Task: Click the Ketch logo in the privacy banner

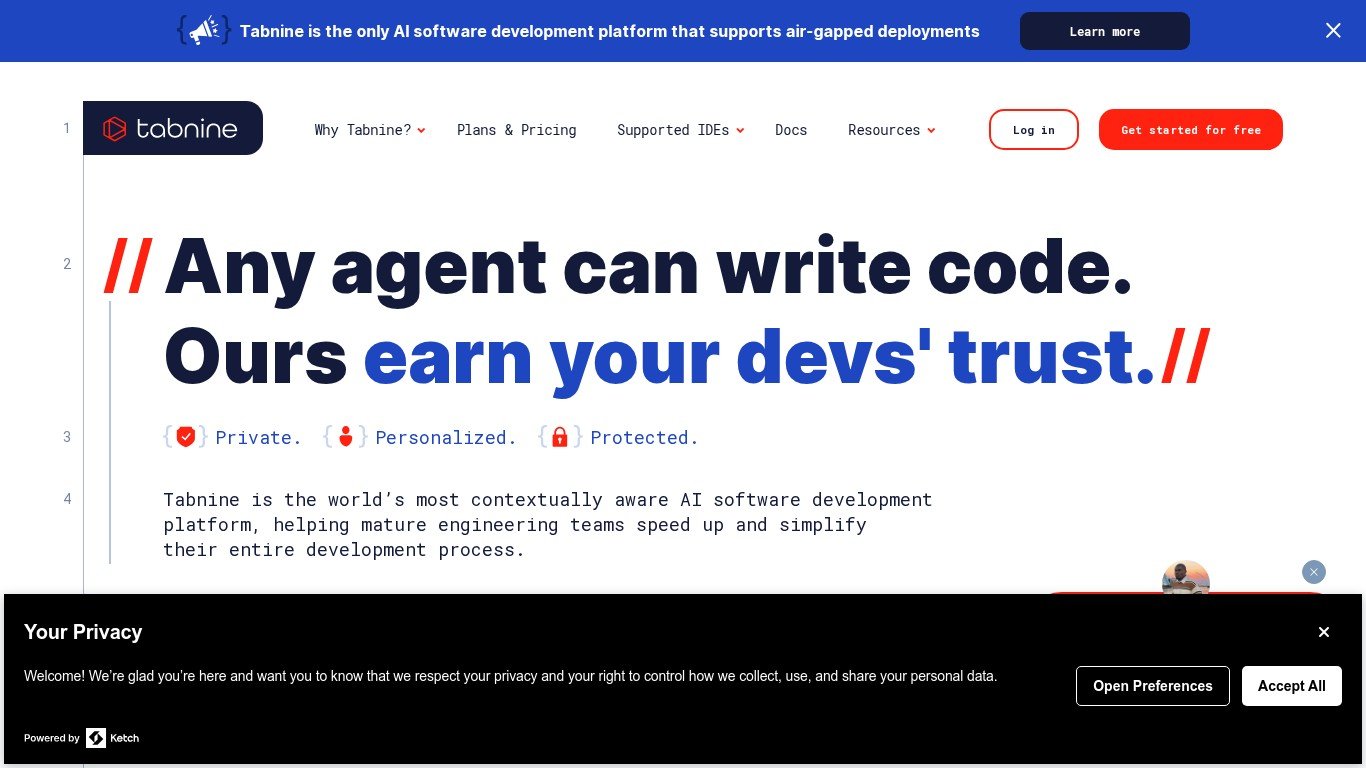Action: coord(112,738)
